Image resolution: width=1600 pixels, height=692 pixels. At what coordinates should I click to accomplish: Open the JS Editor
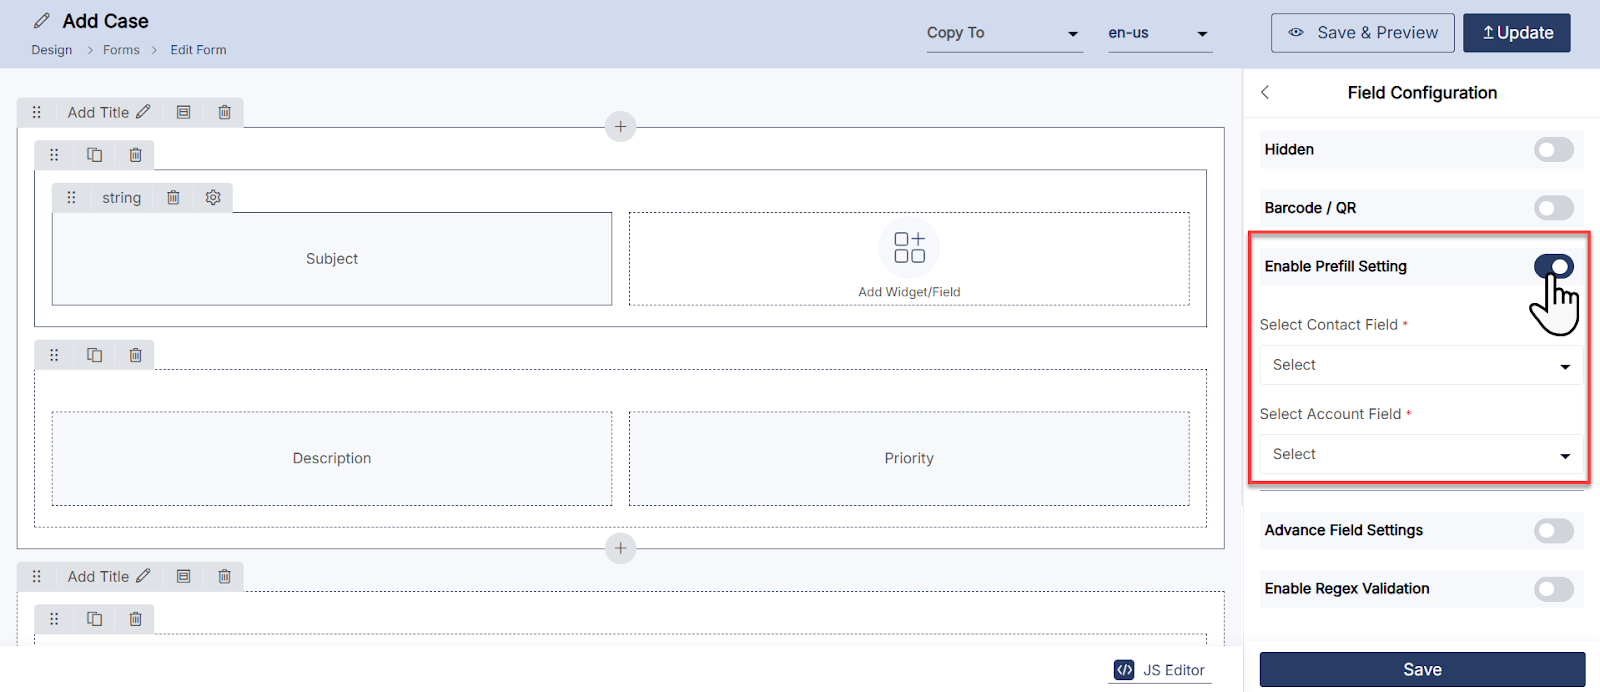(x=1160, y=670)
